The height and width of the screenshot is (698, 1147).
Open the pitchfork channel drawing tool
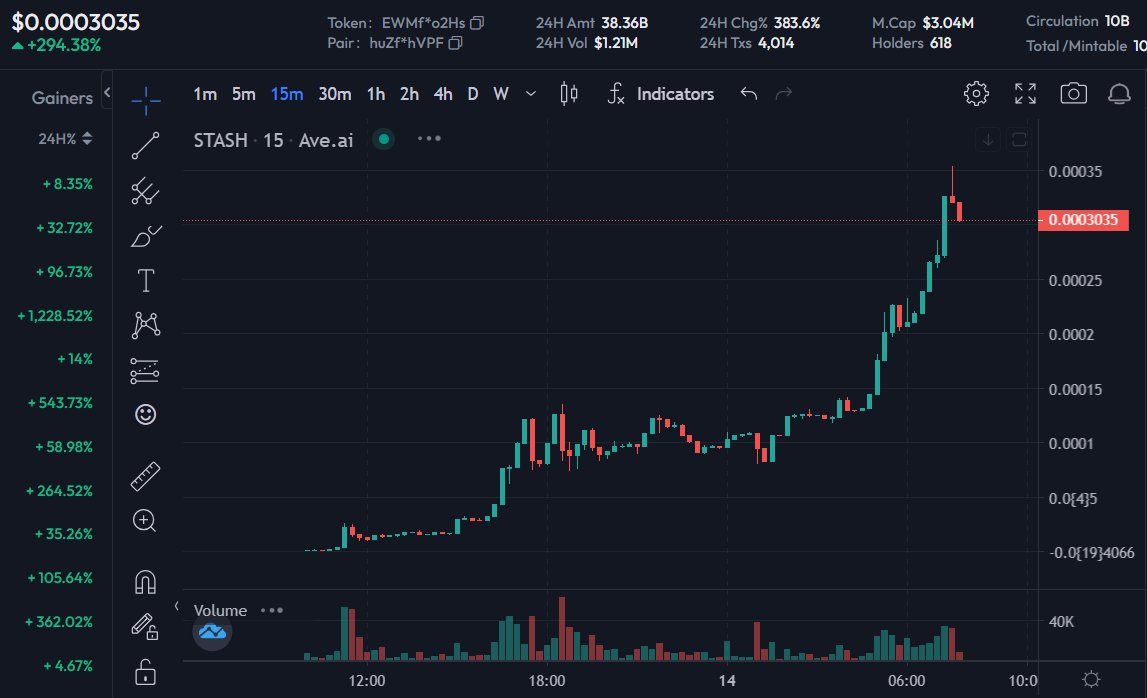tap(146, 191)
